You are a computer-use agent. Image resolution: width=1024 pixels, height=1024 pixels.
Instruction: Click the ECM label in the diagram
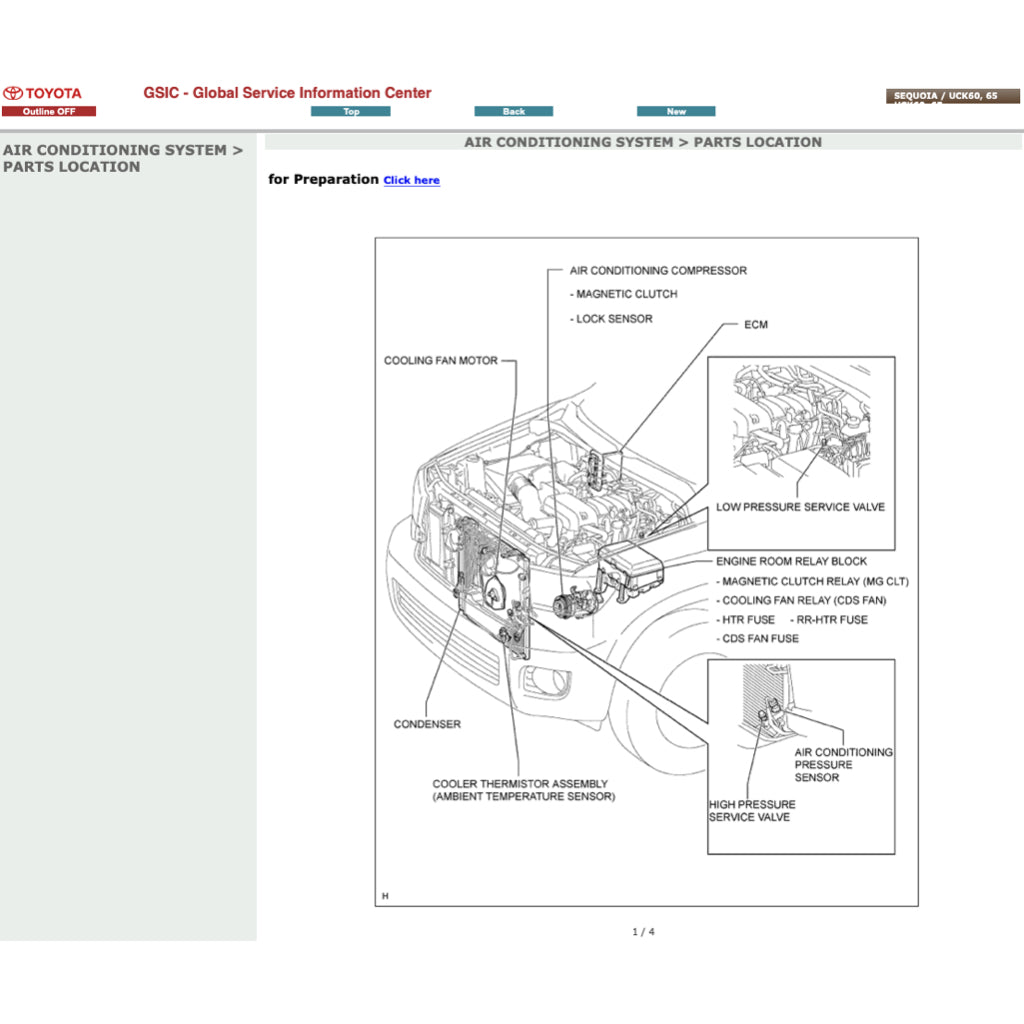[755, 324]
